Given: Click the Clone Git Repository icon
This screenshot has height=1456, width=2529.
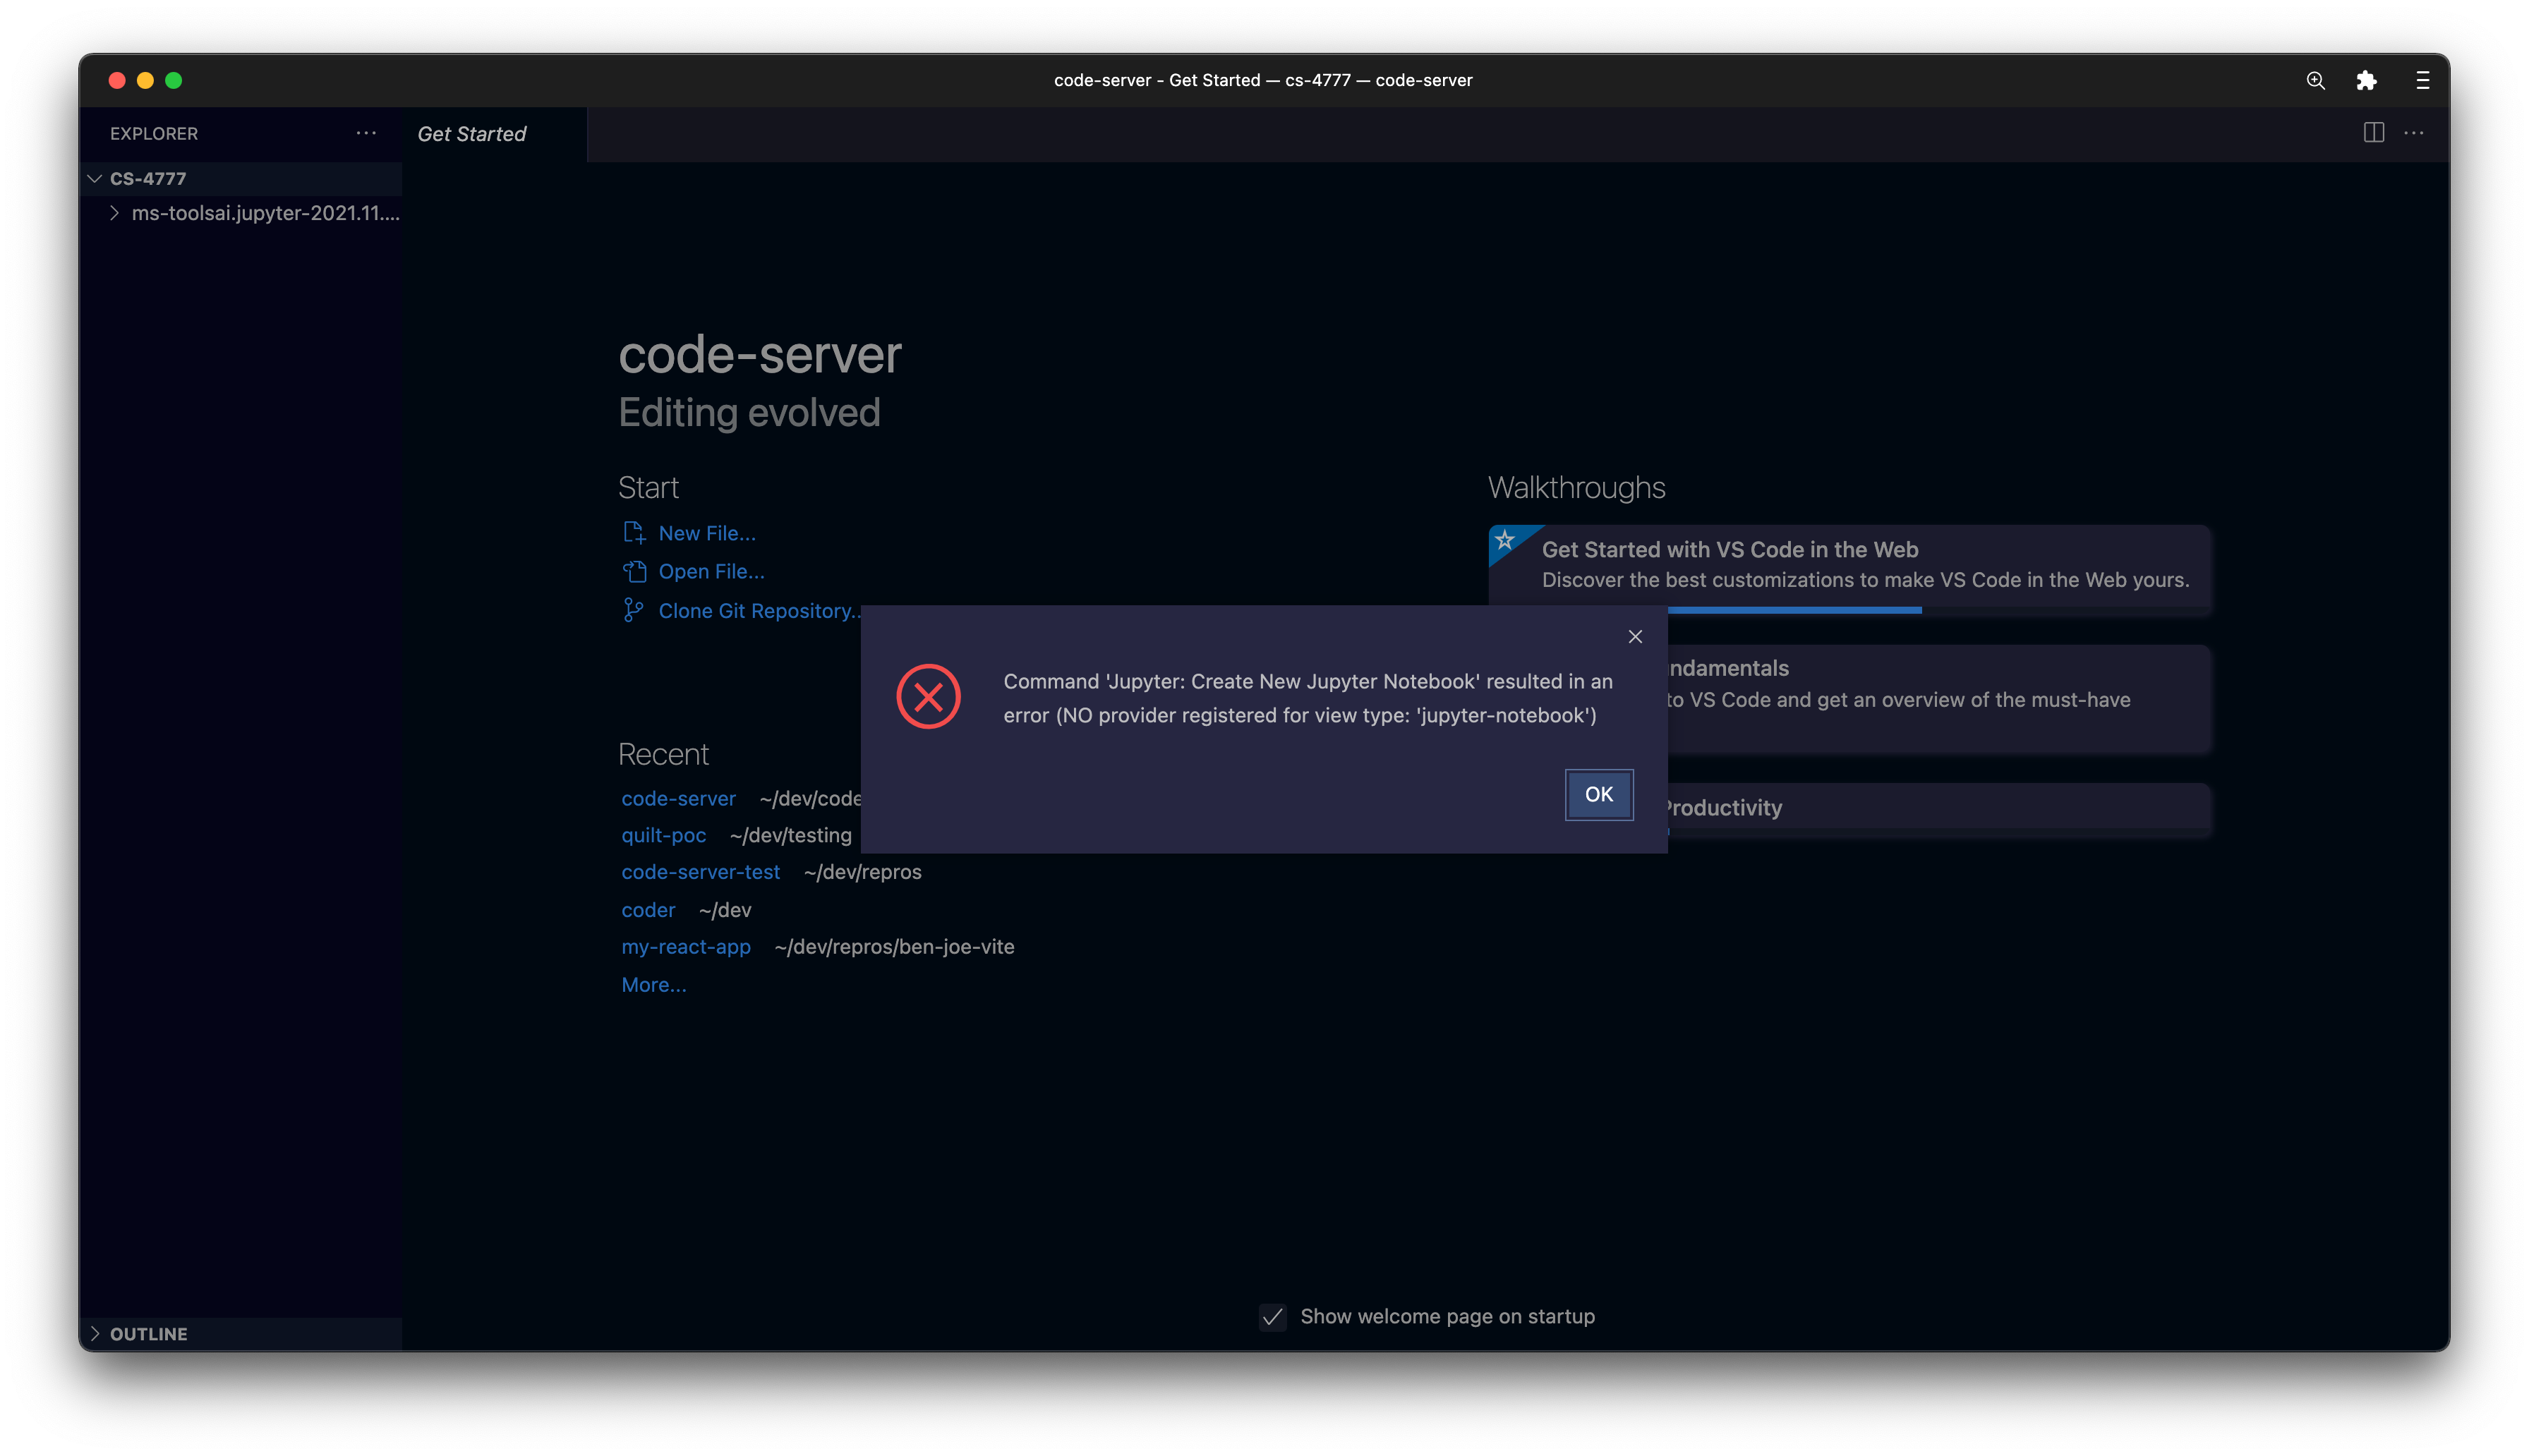Looking at the screenshot, I should [634, 610].
